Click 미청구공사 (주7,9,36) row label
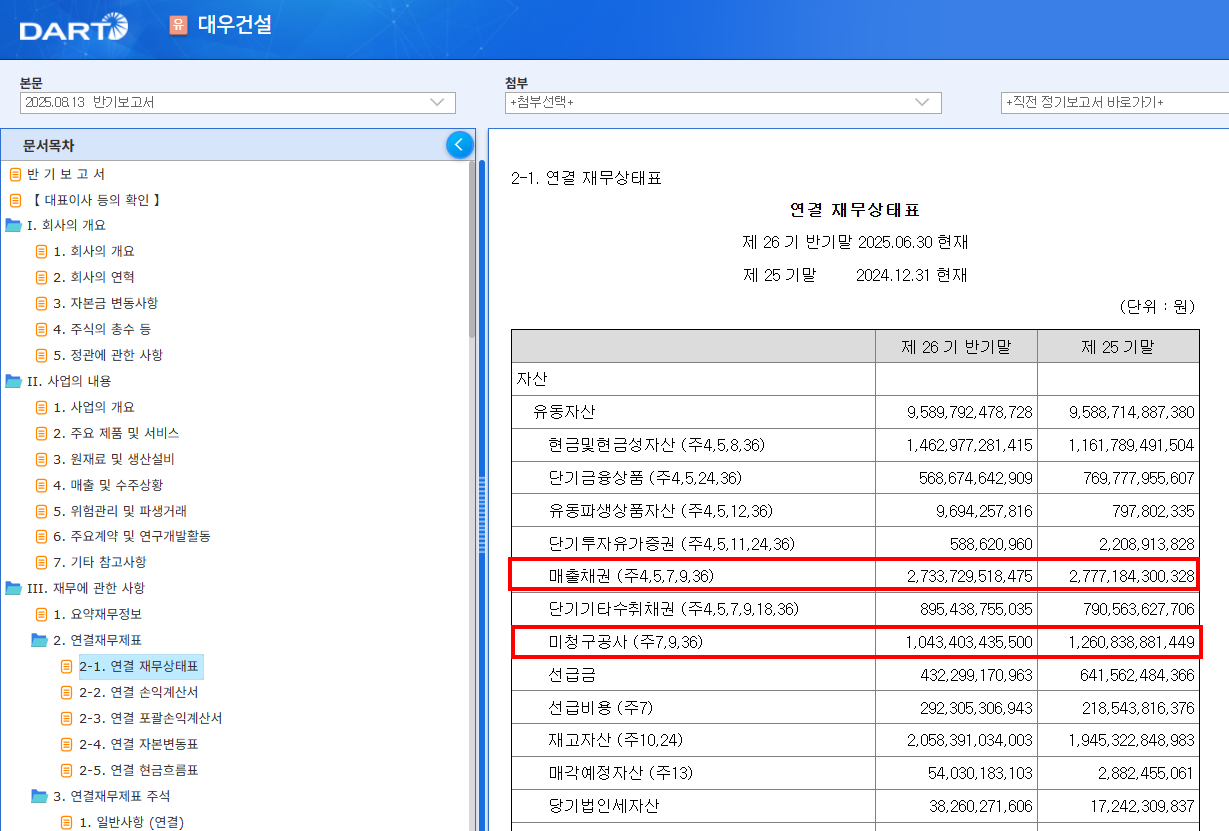 click(x=626, y=642)
